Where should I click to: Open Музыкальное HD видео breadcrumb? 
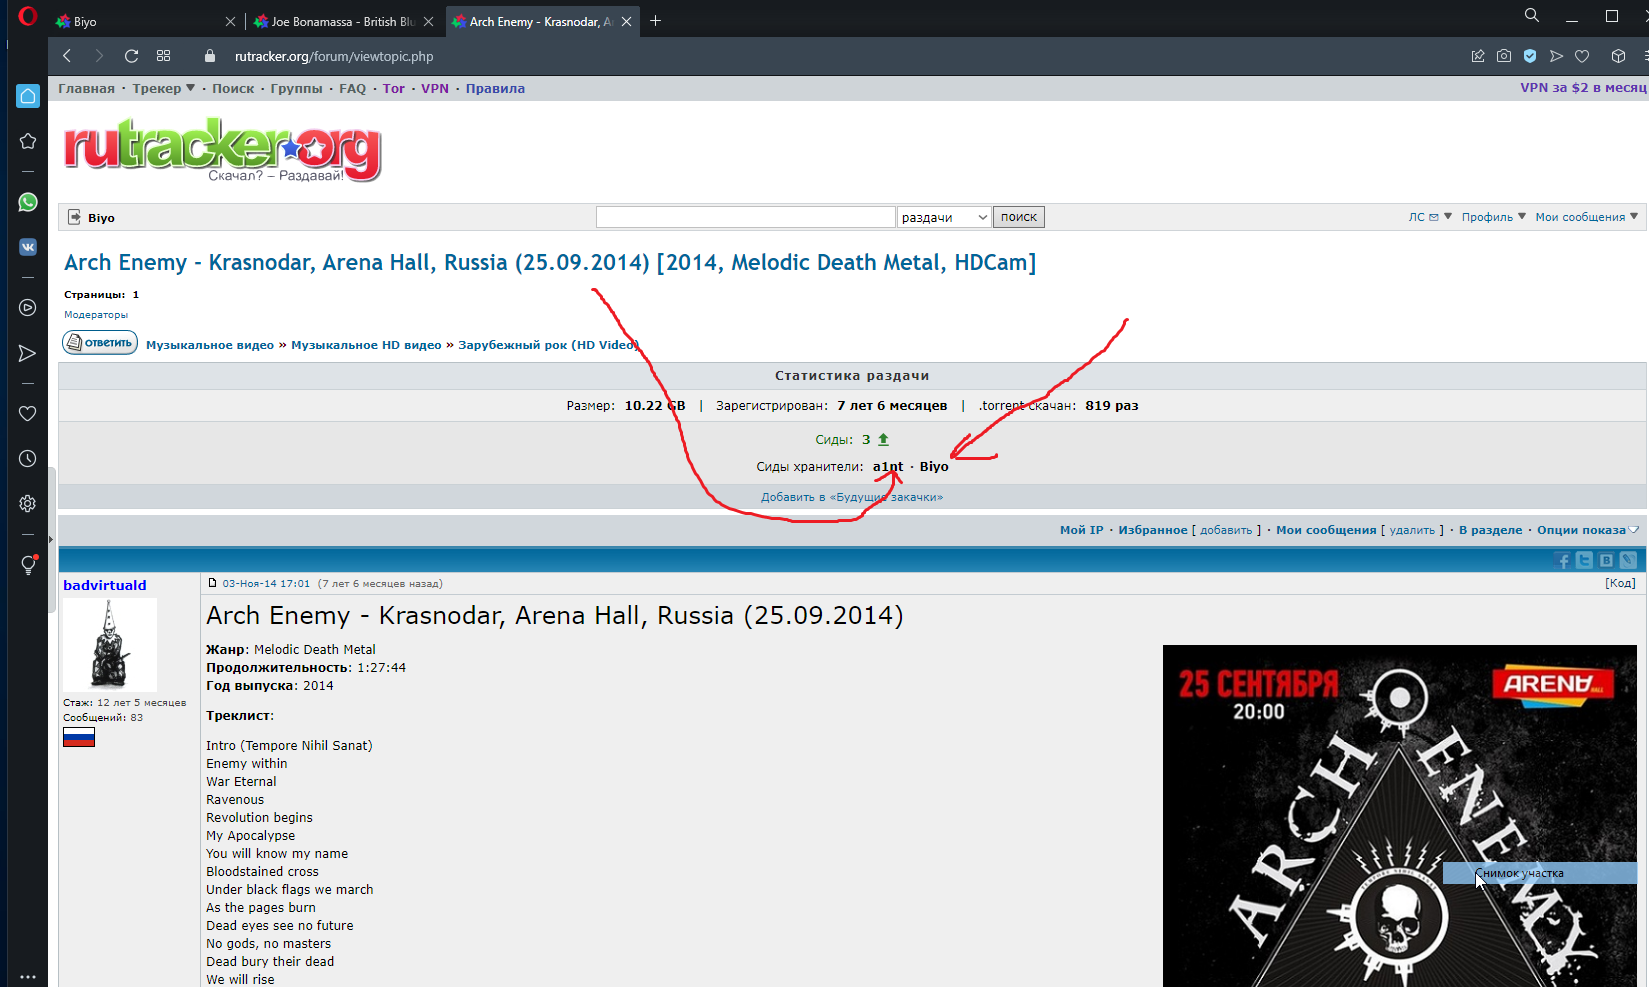pyautogui.click(x=366, y=345)
